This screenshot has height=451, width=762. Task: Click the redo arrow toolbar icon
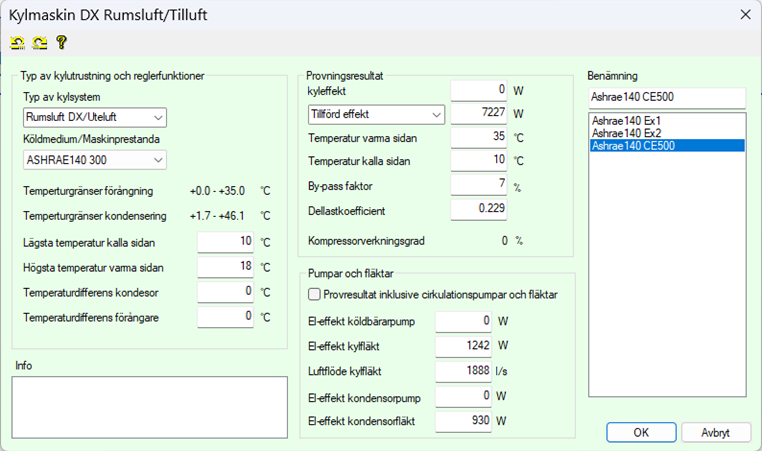(39, 42)
